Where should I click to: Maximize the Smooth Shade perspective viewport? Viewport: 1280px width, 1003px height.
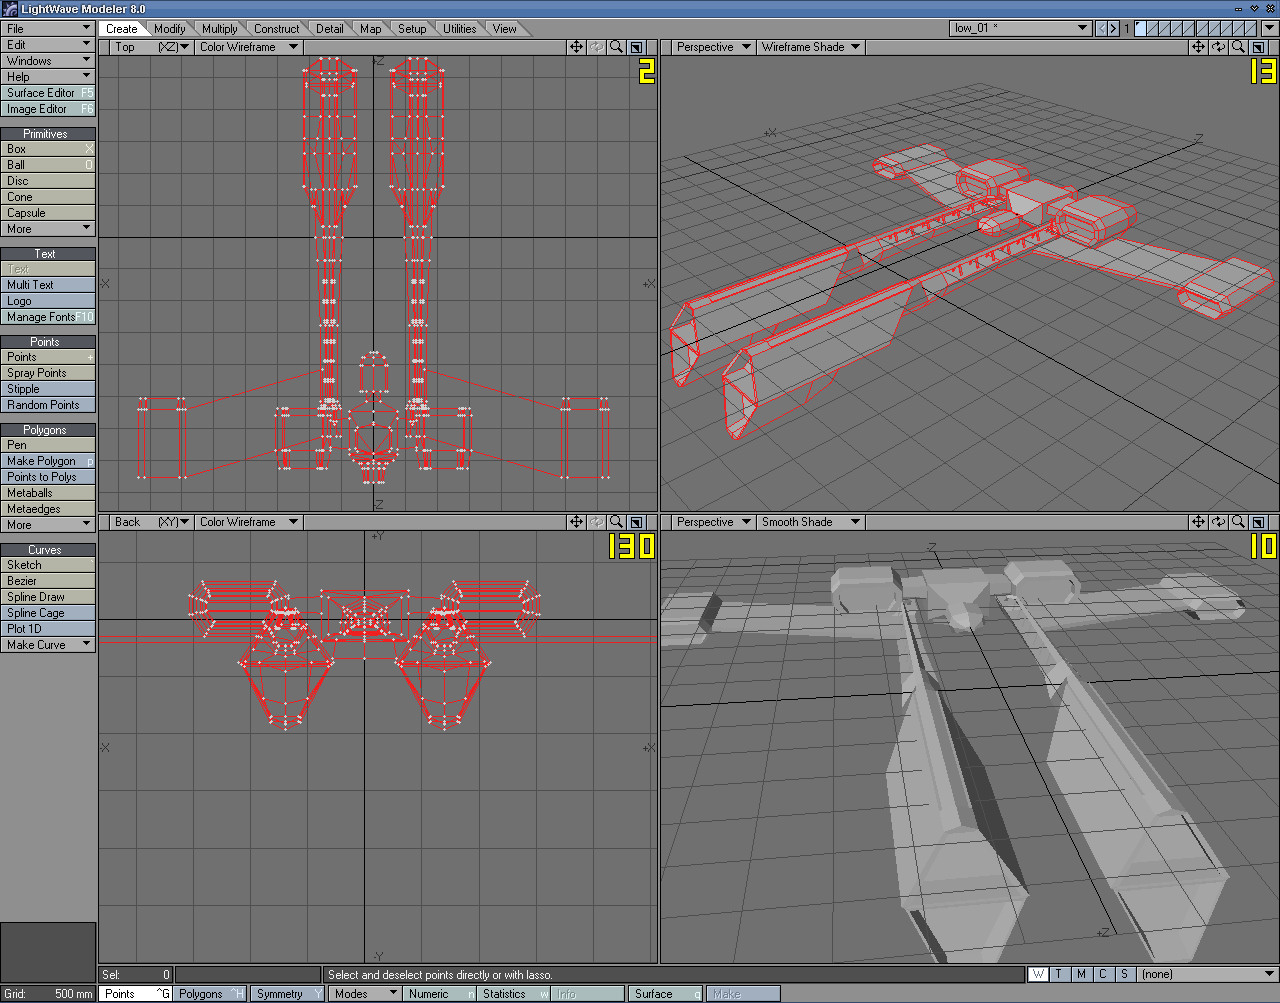[1259, 522]
